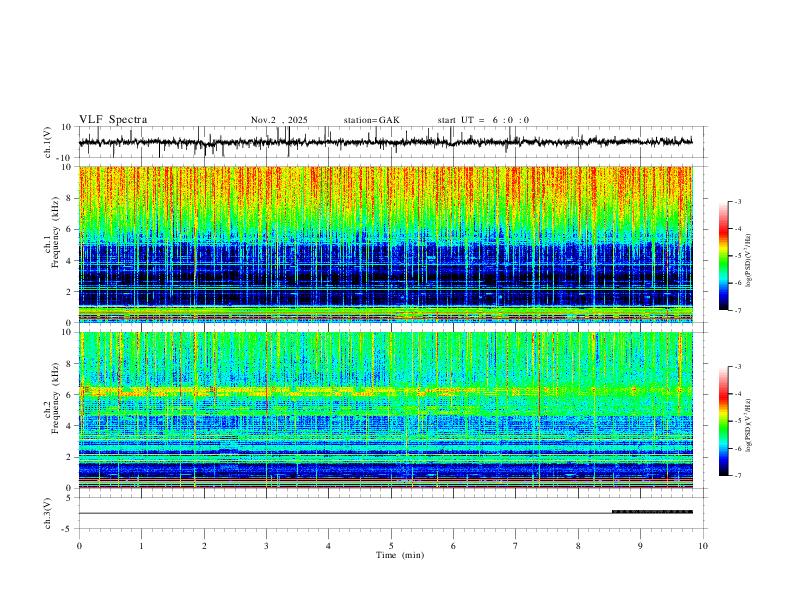792x612 pixels.
Task: Click the "0" time axis tick label
Action: click(x=79, y=546)
